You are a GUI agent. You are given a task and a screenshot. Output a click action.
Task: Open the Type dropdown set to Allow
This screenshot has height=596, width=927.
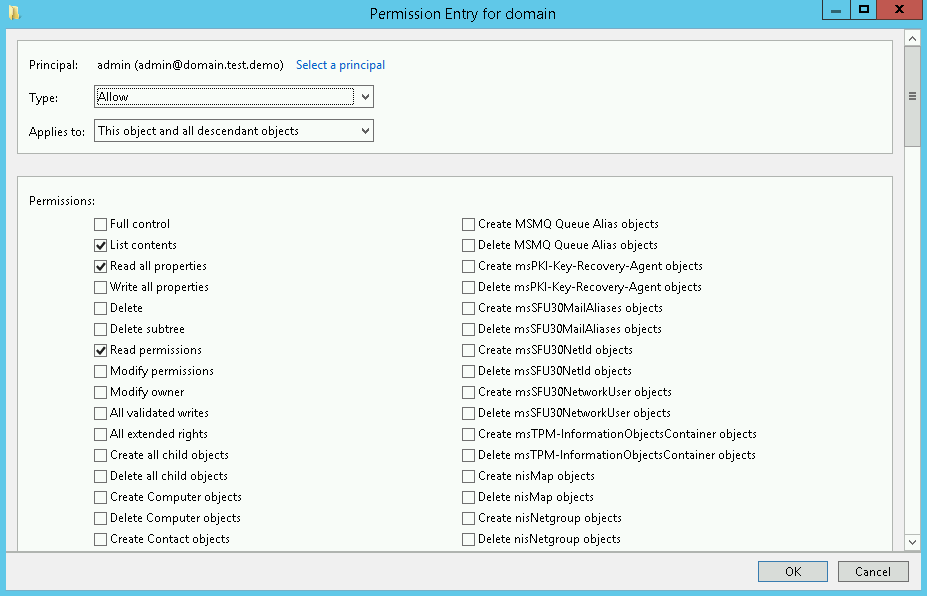[234, 96]
